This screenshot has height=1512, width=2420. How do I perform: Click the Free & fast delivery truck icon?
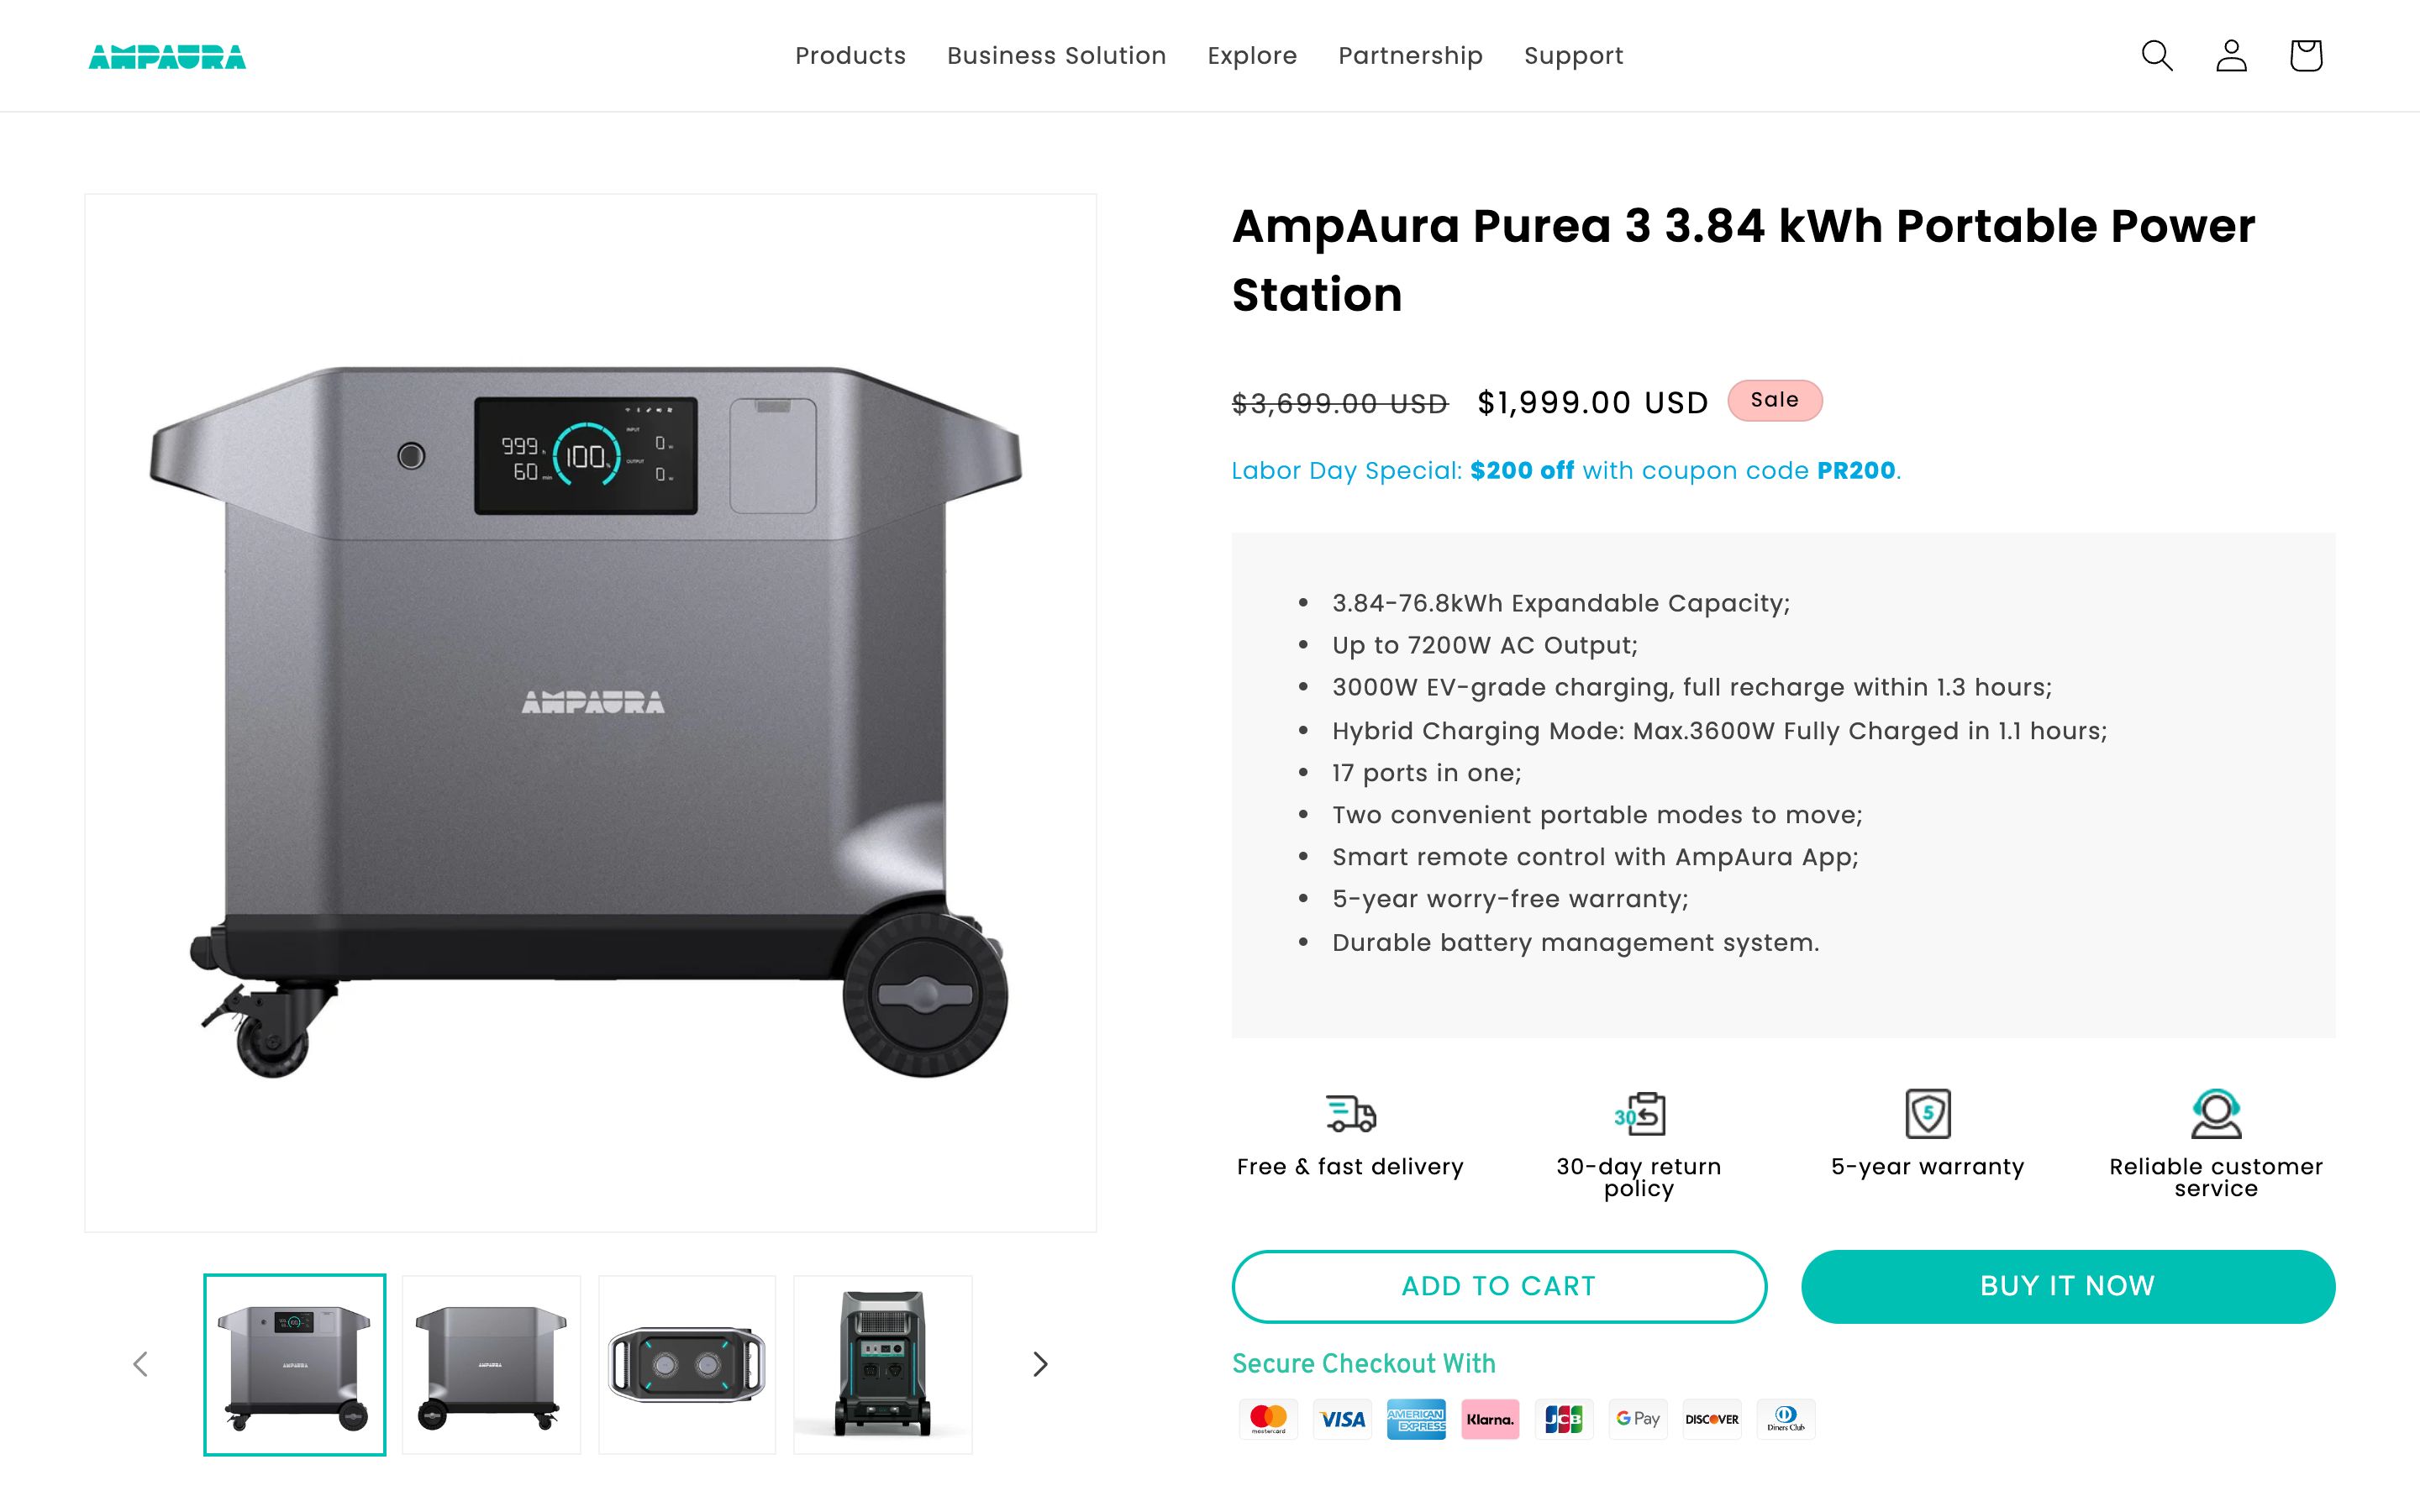tap(1350, 1112)
